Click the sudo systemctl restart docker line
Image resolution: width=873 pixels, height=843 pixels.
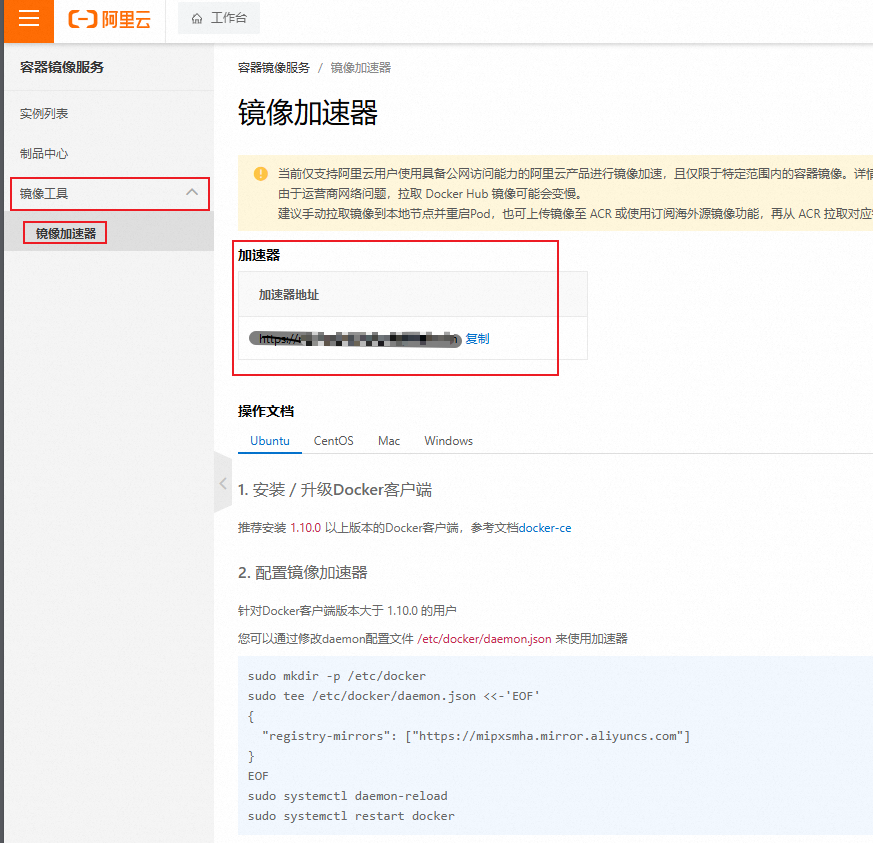[351, 816]
